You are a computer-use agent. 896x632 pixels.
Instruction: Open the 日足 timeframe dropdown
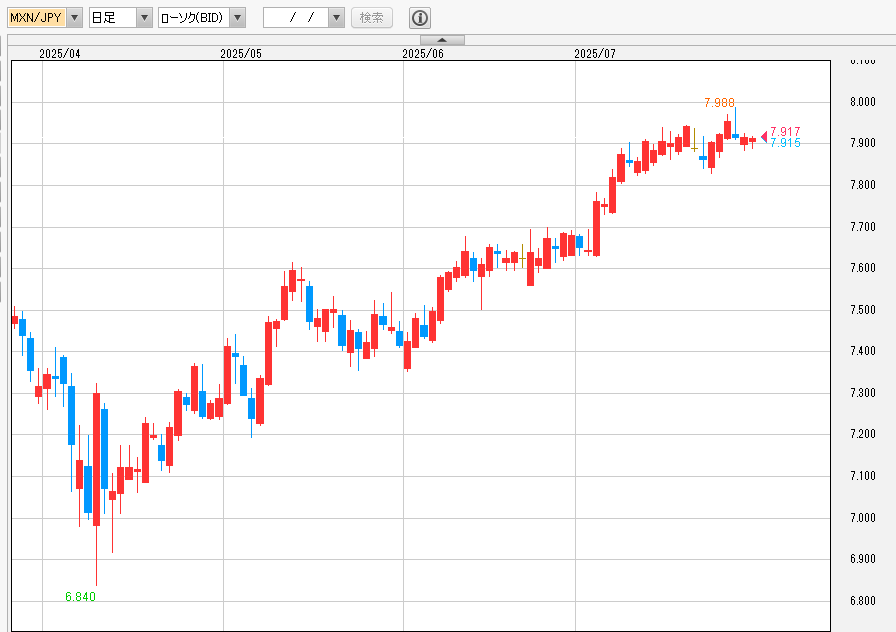(144, 18)
